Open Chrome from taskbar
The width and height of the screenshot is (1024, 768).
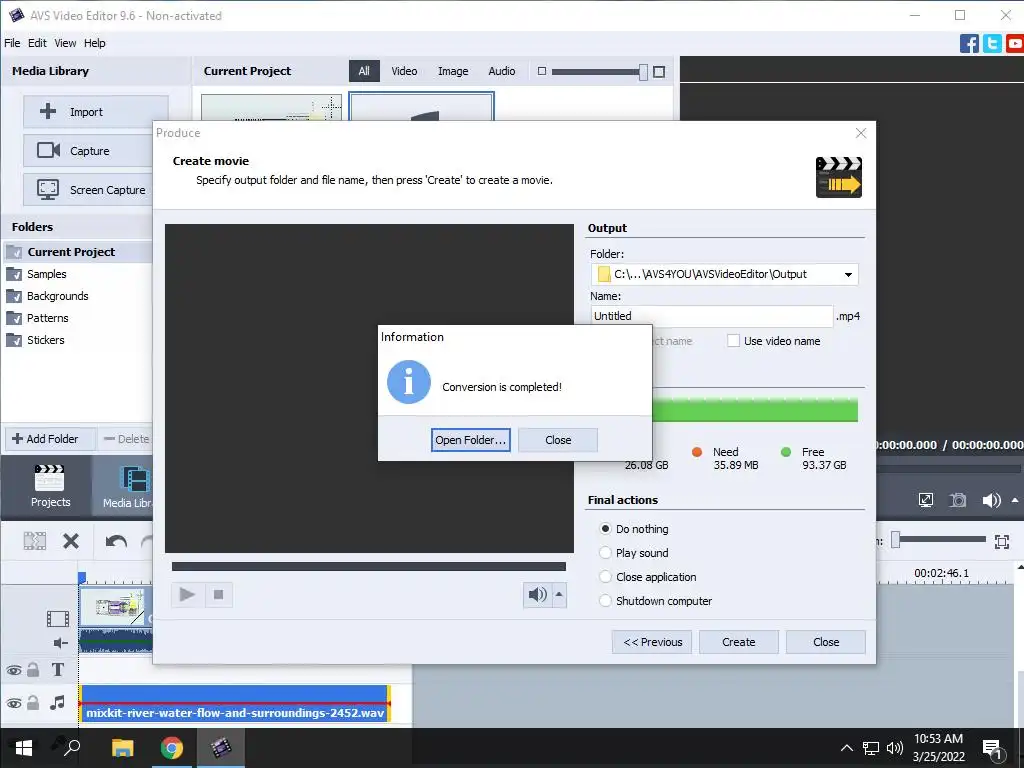tap(172, 748)
